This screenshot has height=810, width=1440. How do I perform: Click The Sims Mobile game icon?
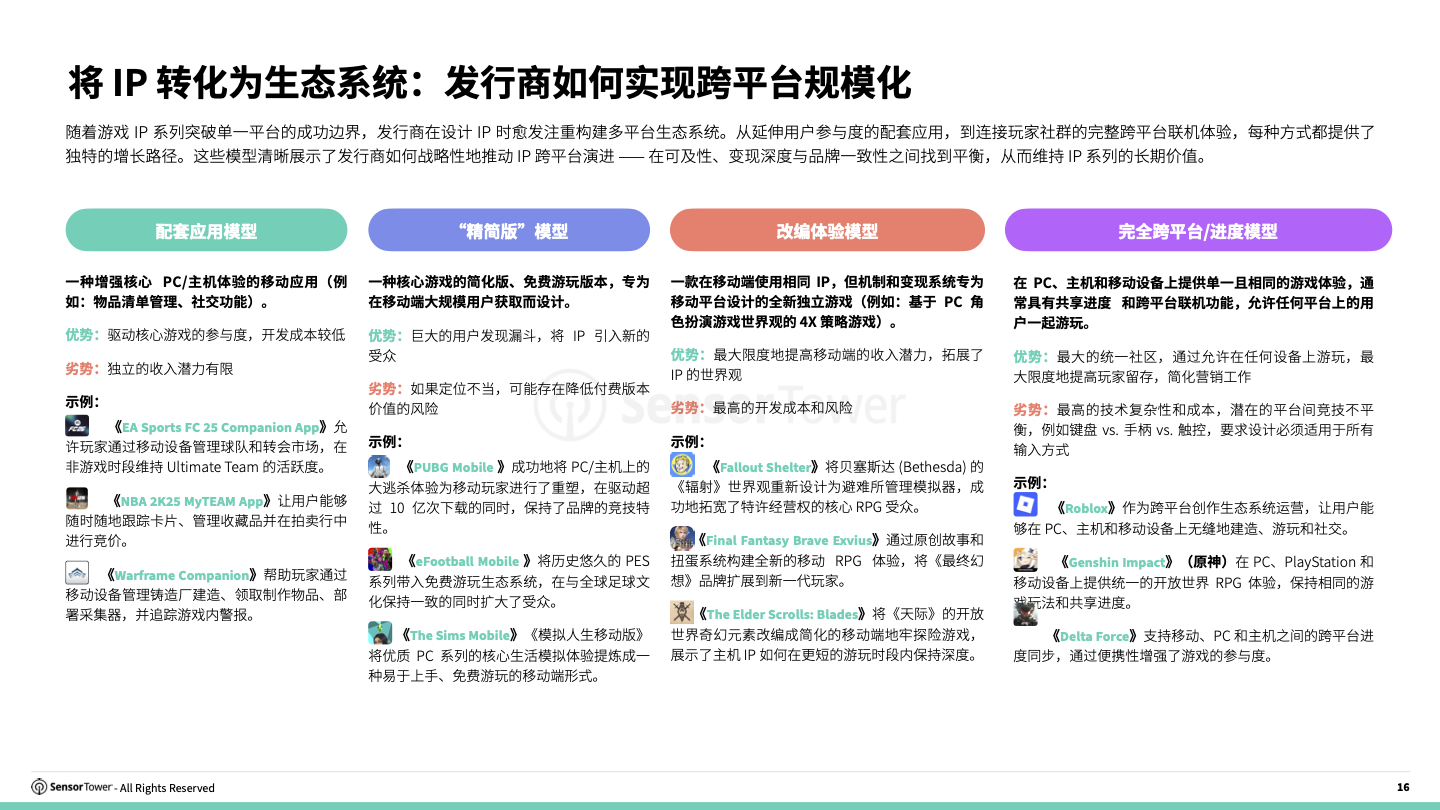click(x=380, y=632)
